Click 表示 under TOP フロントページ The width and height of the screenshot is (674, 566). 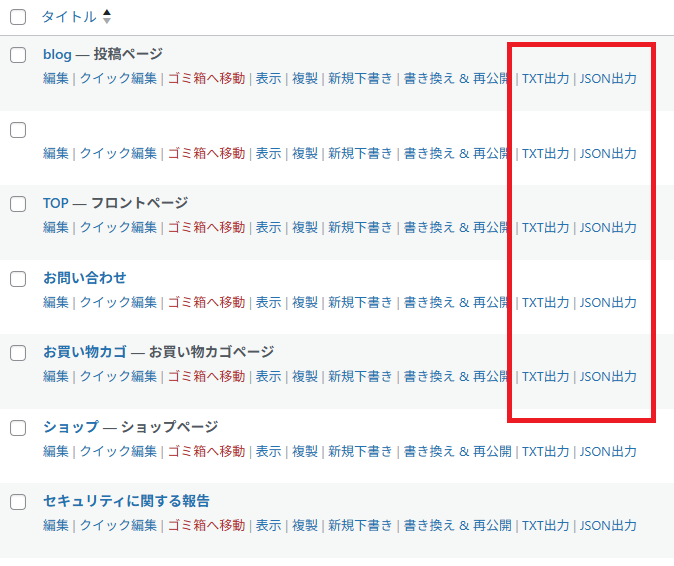269,227
